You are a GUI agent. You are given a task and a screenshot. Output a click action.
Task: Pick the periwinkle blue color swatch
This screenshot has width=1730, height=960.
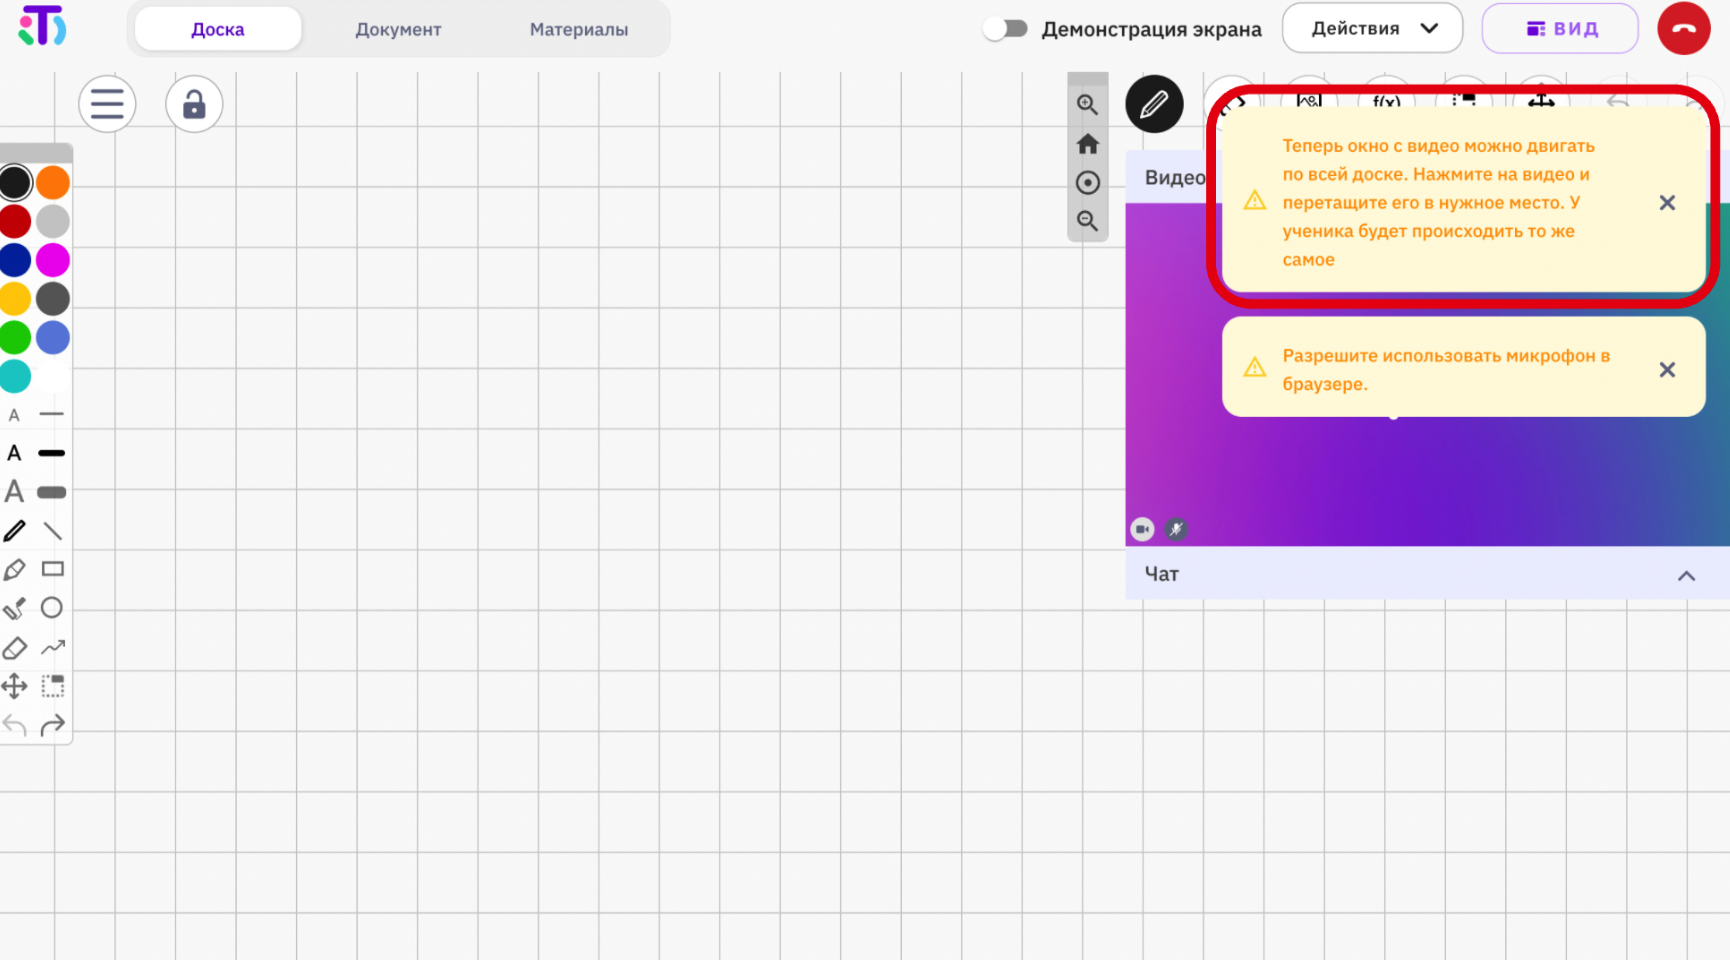click(x=53, y=338)
